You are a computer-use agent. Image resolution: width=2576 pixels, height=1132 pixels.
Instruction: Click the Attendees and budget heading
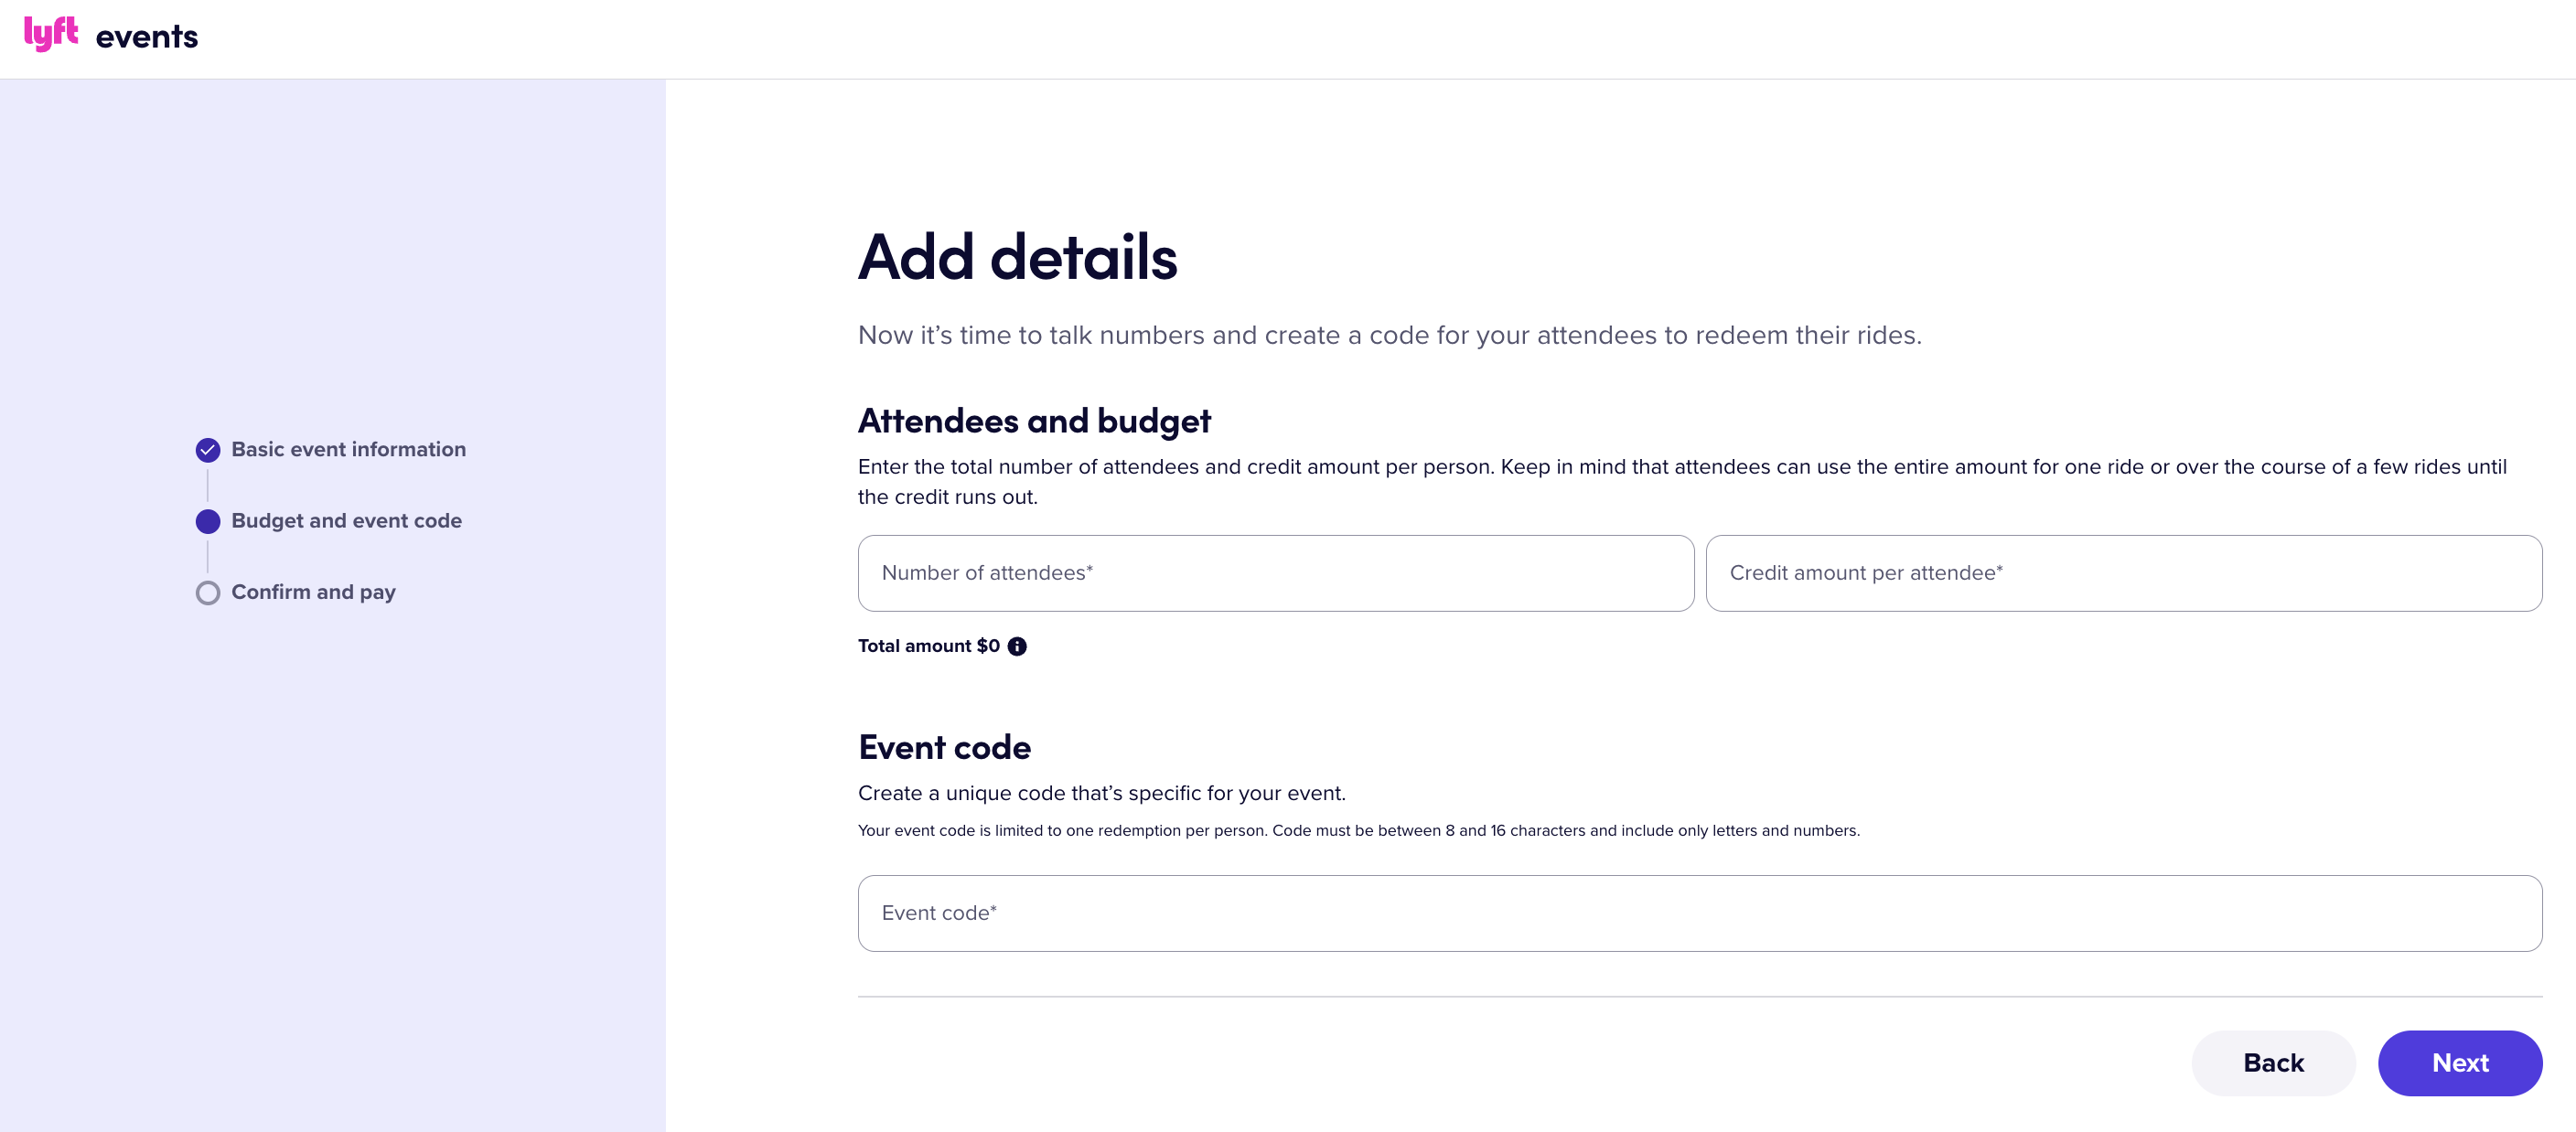(x=1034, y=421)
